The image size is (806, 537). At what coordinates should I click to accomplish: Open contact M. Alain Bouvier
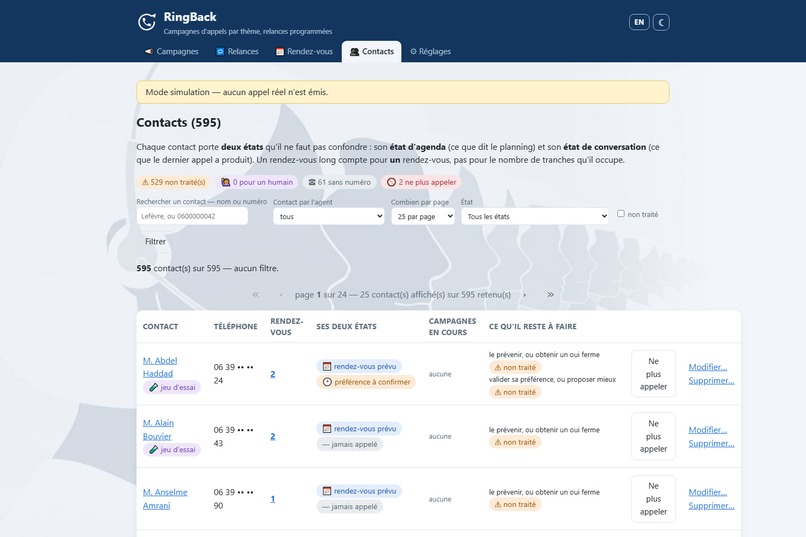(x=158, y=430)
